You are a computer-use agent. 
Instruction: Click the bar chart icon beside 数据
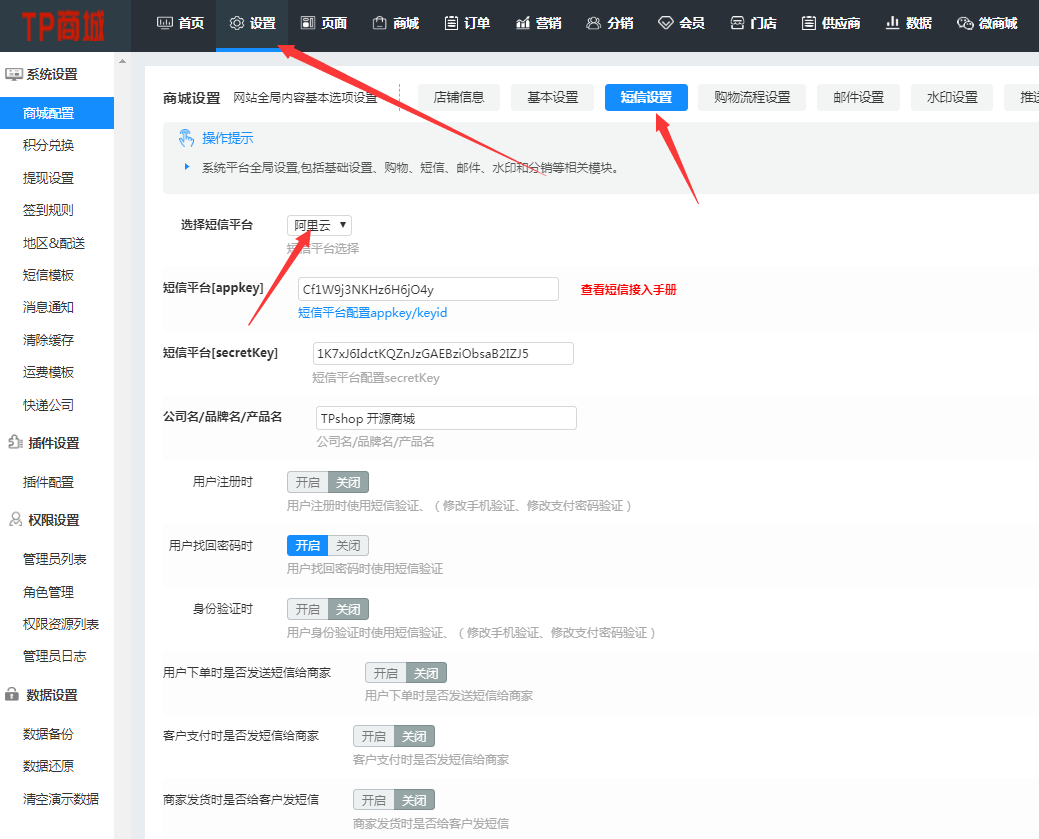tap(892, 23)
